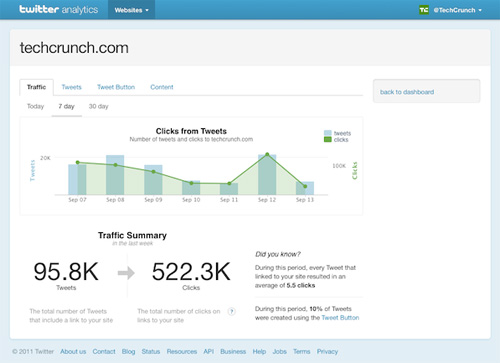Click the 5.5 clicks average text

coord(301,285)
